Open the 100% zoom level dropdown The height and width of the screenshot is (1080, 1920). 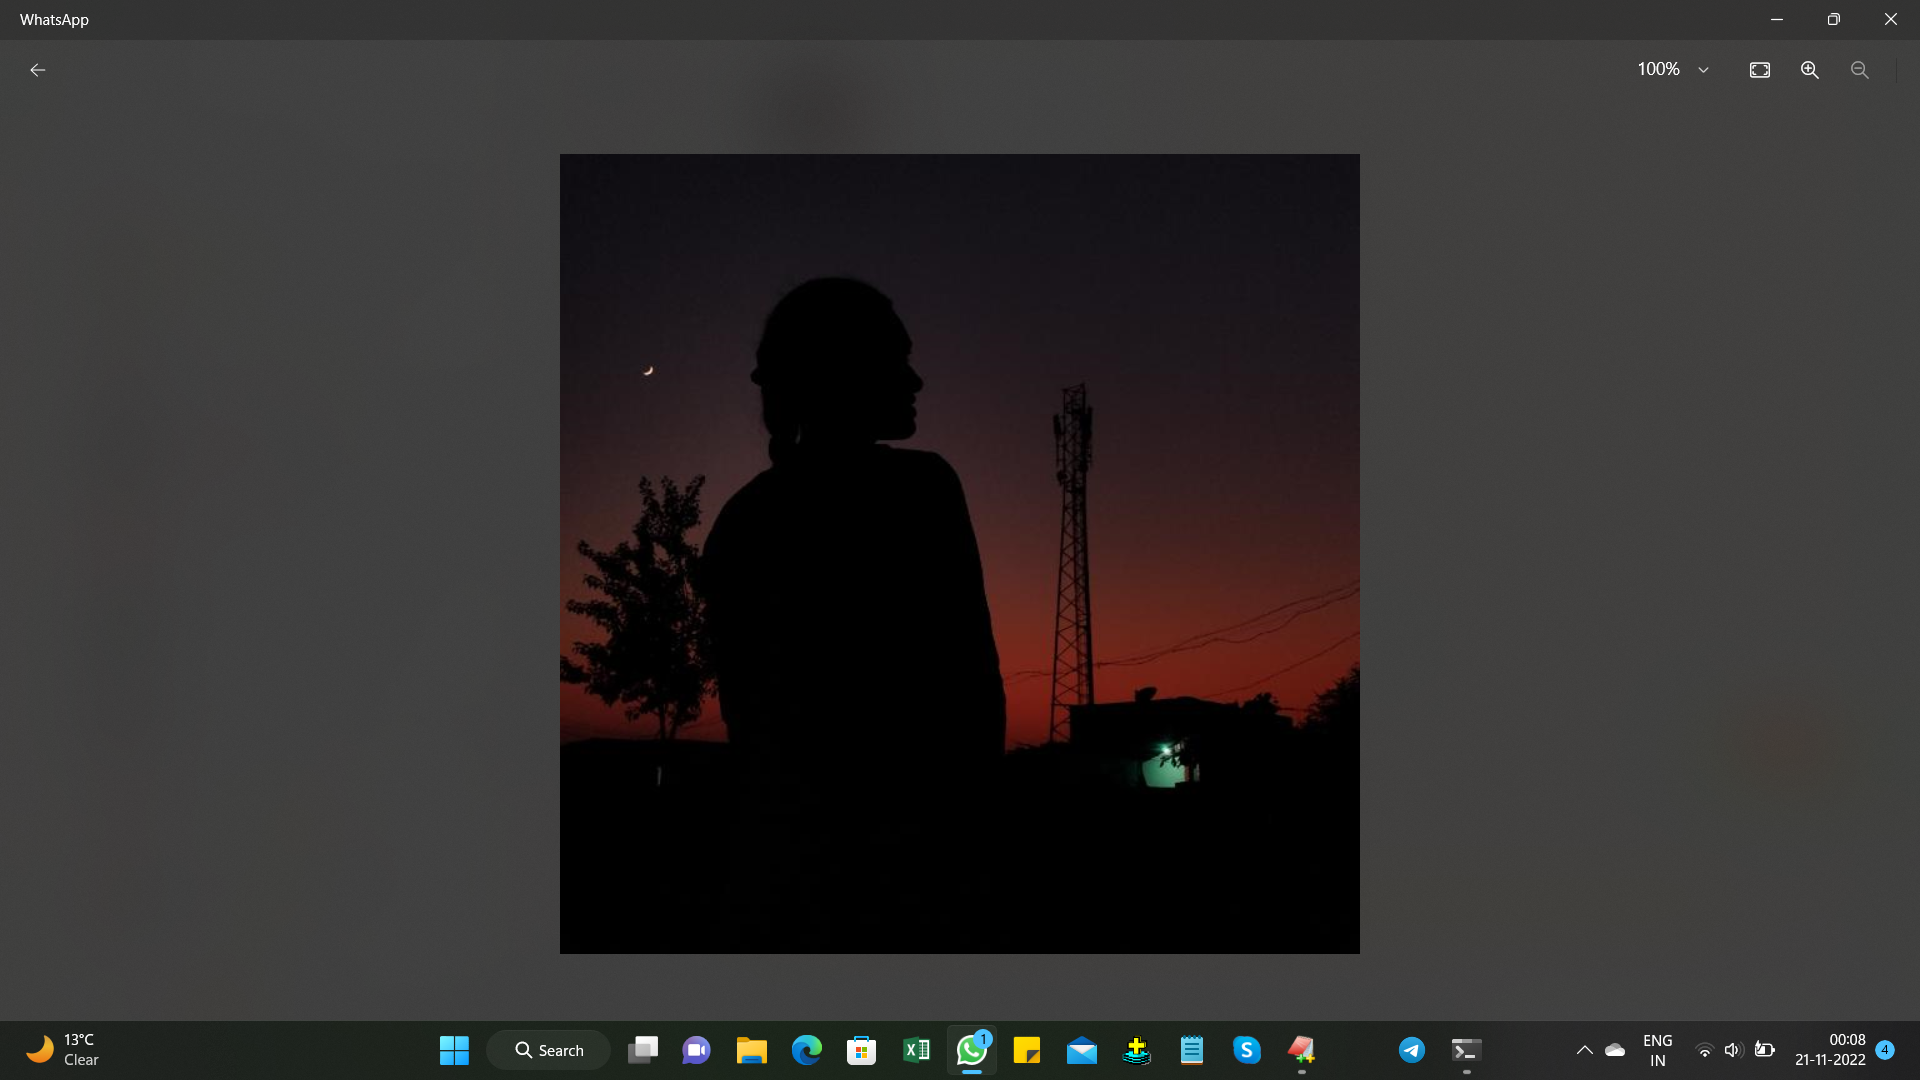1673,70
